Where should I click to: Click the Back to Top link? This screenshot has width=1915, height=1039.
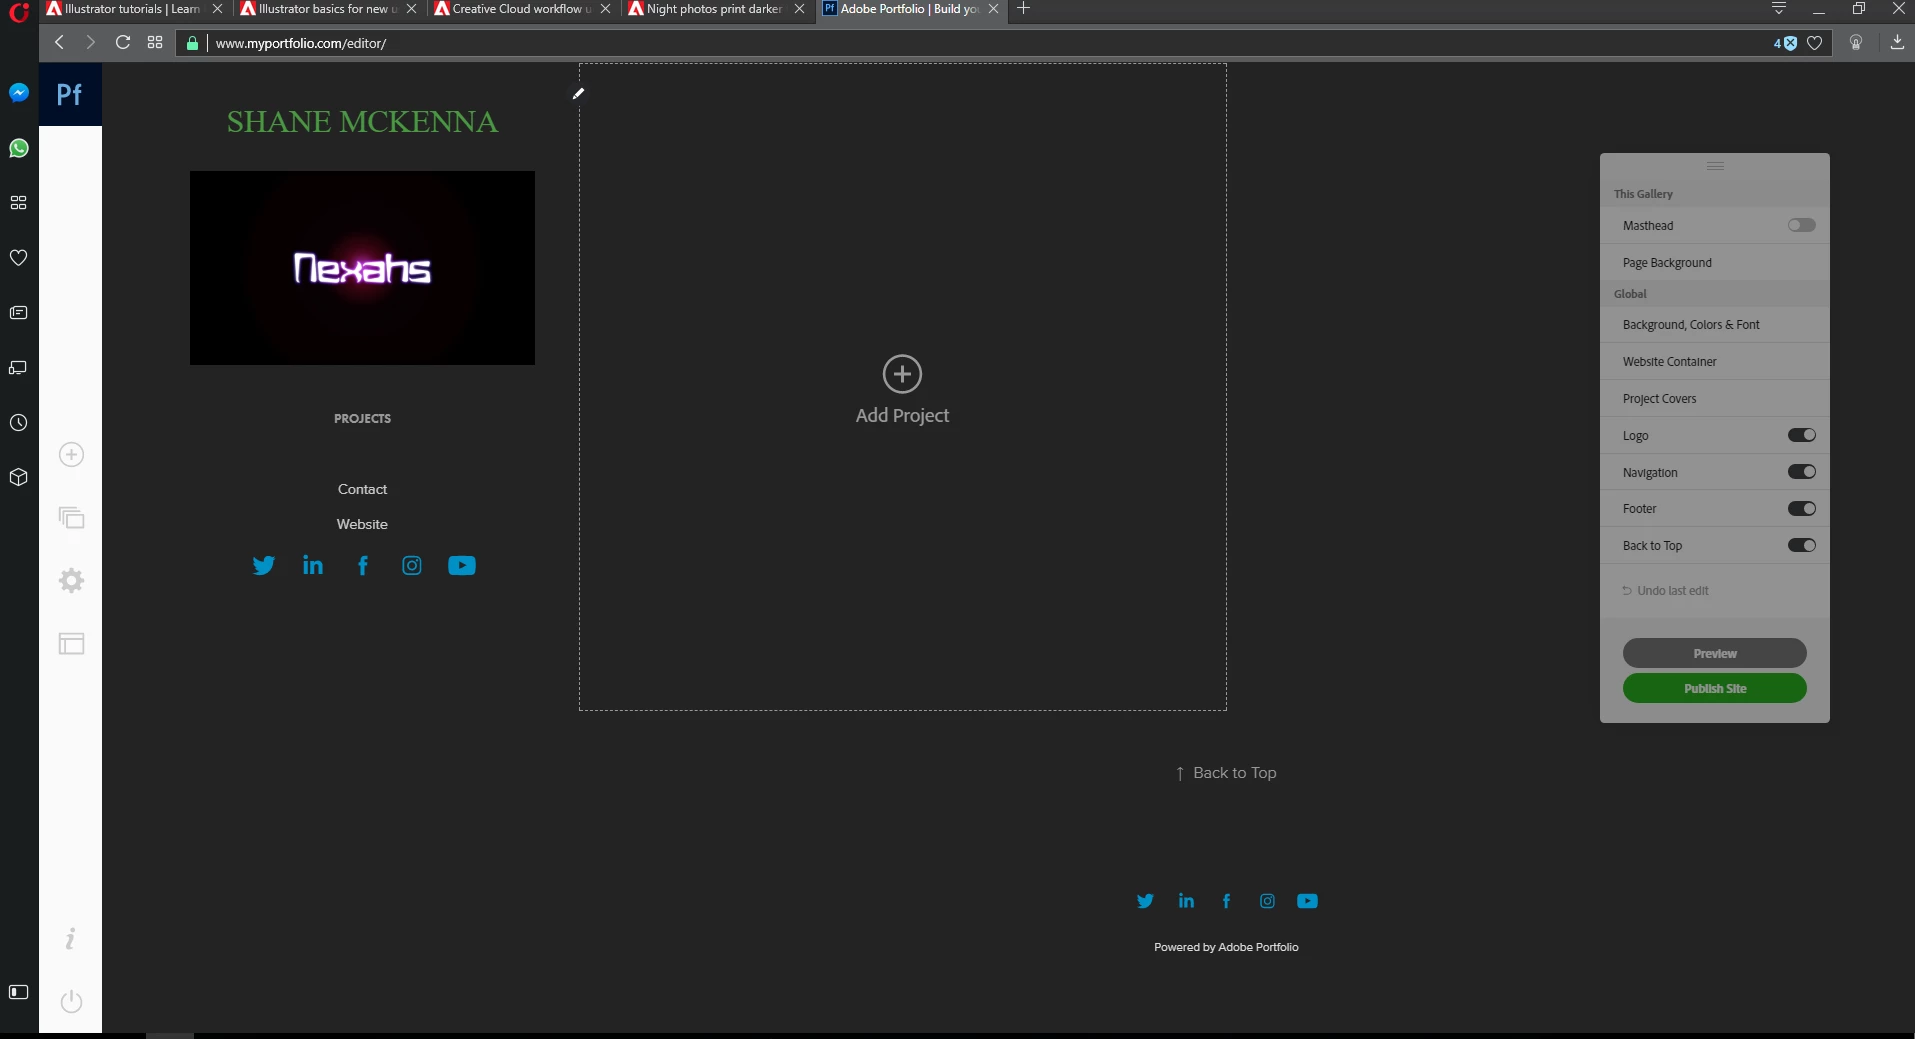point(1226,773)
